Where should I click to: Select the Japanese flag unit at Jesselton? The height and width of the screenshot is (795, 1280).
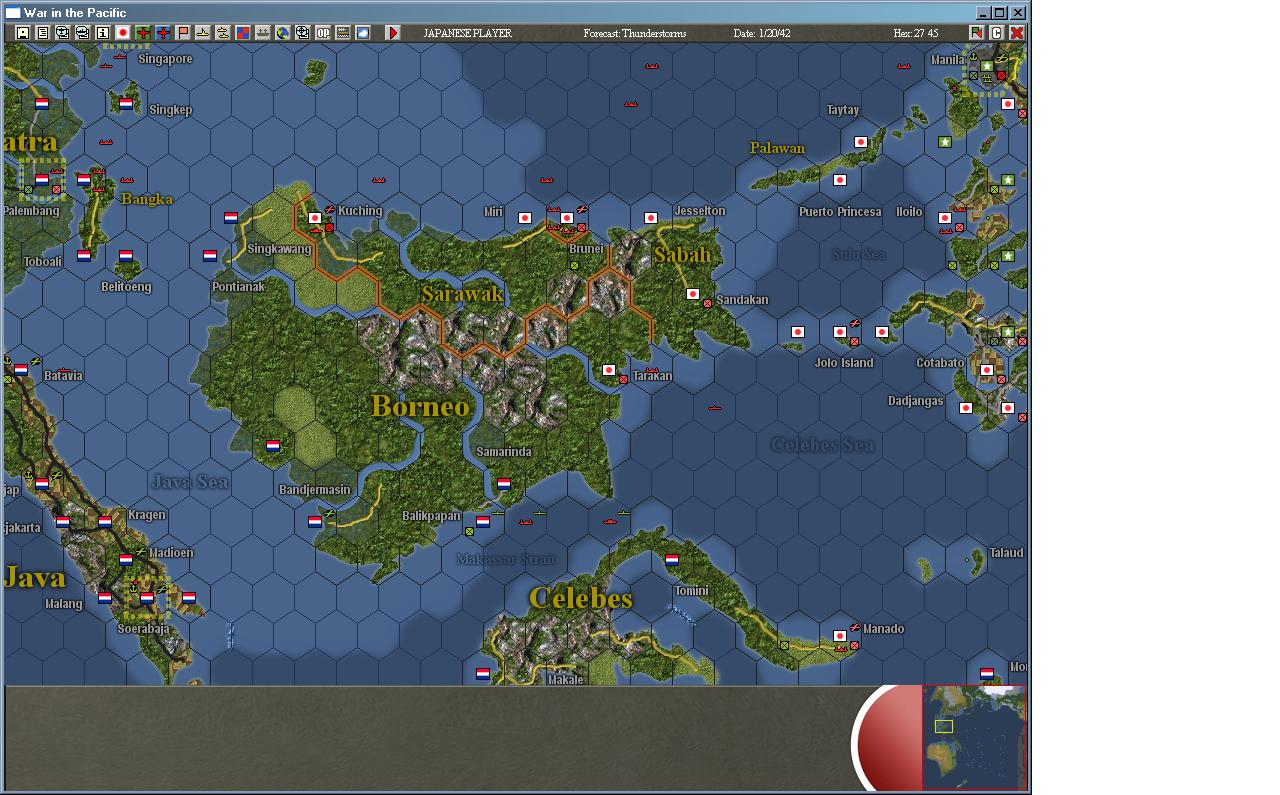pos(651,218)
